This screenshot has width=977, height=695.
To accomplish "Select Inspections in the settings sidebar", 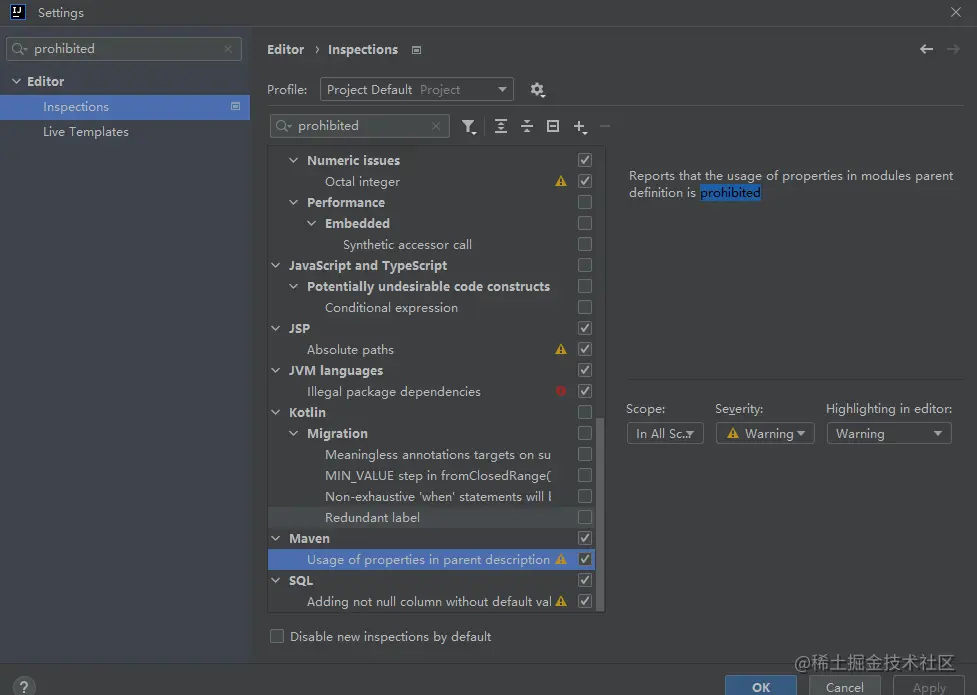I will [125, 107].
